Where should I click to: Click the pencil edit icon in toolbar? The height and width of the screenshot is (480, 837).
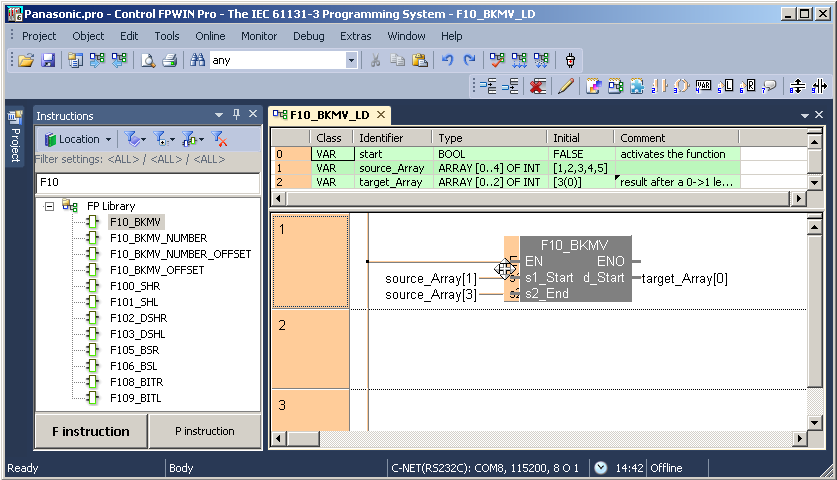566,86
